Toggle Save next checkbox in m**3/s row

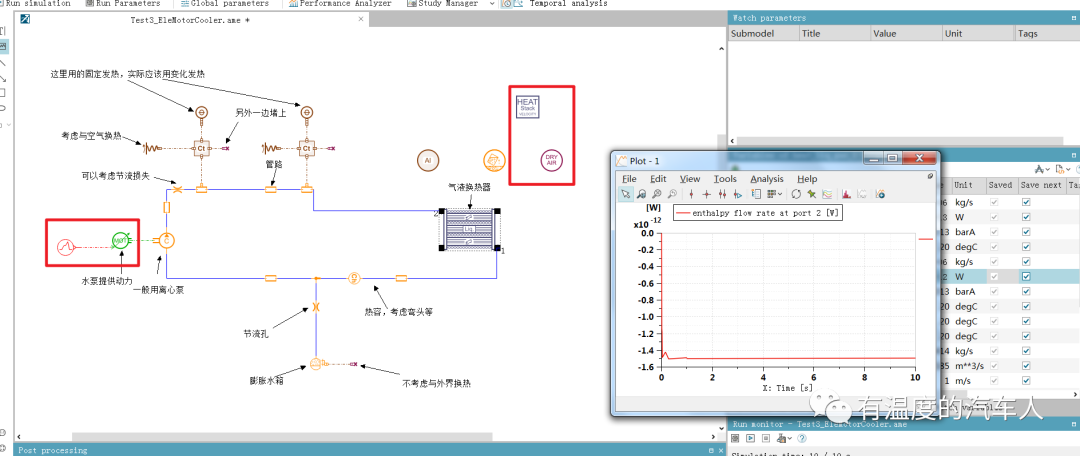pyautogui.click(x=1026, y=365)
